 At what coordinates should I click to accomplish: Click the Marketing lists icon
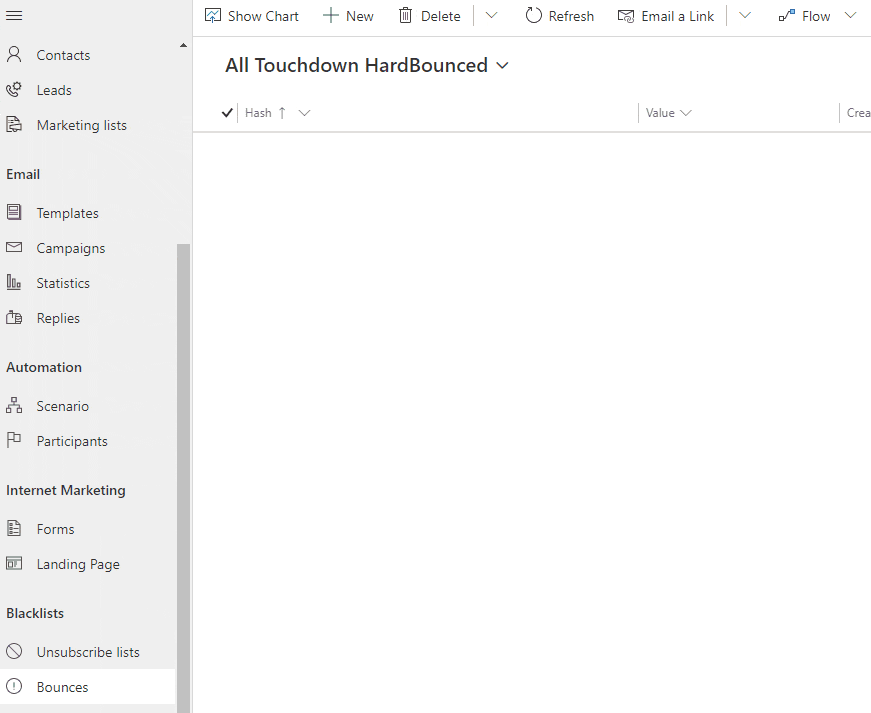[15, 124]
